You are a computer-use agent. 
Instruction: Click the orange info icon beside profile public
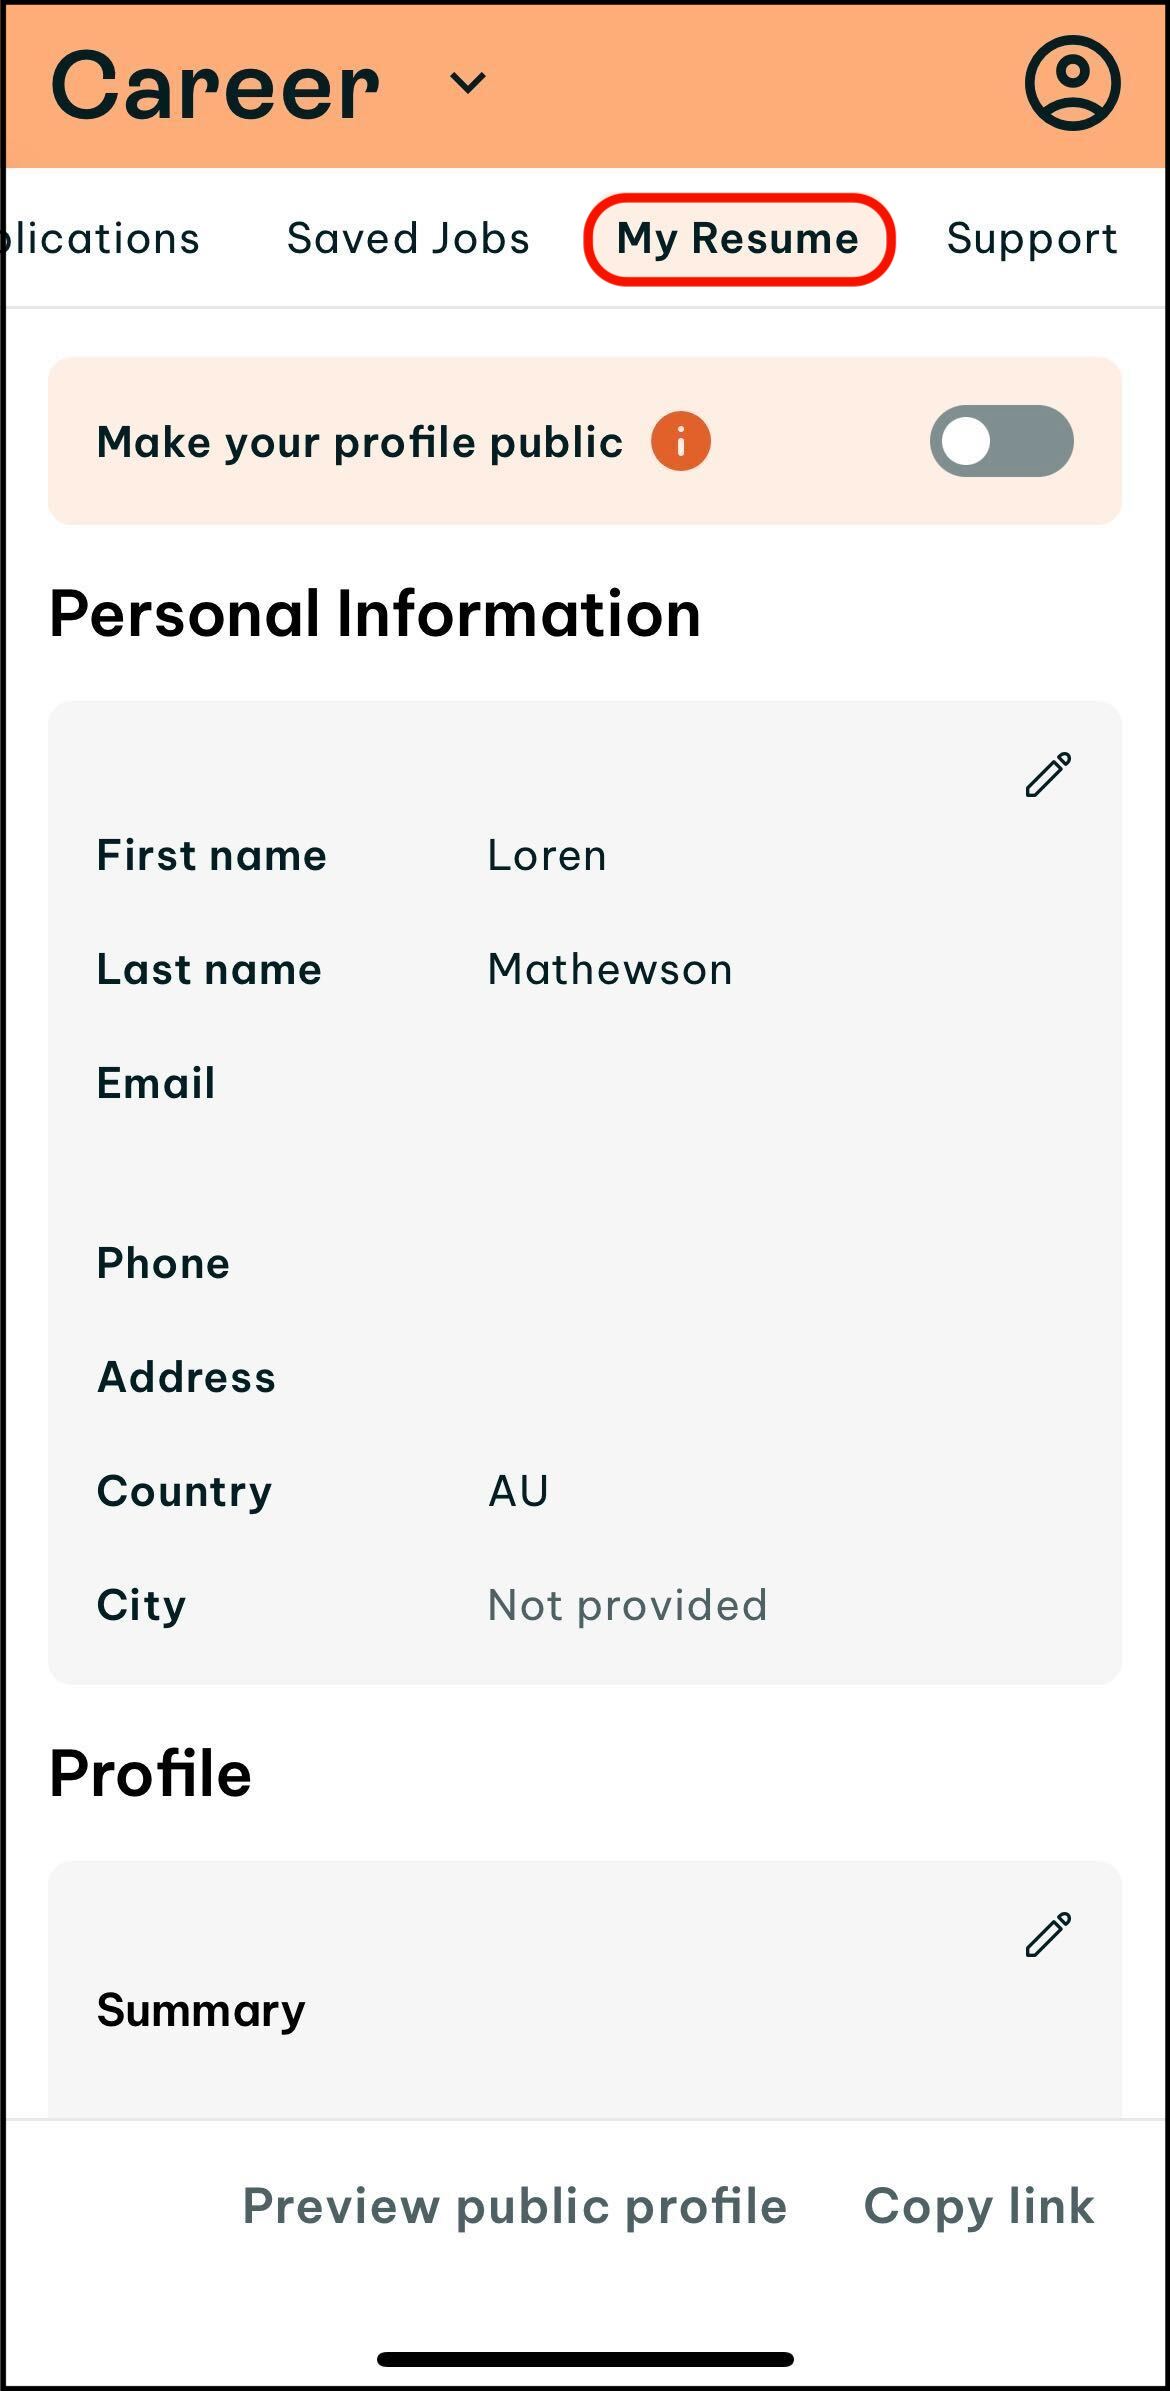point(680,441)
